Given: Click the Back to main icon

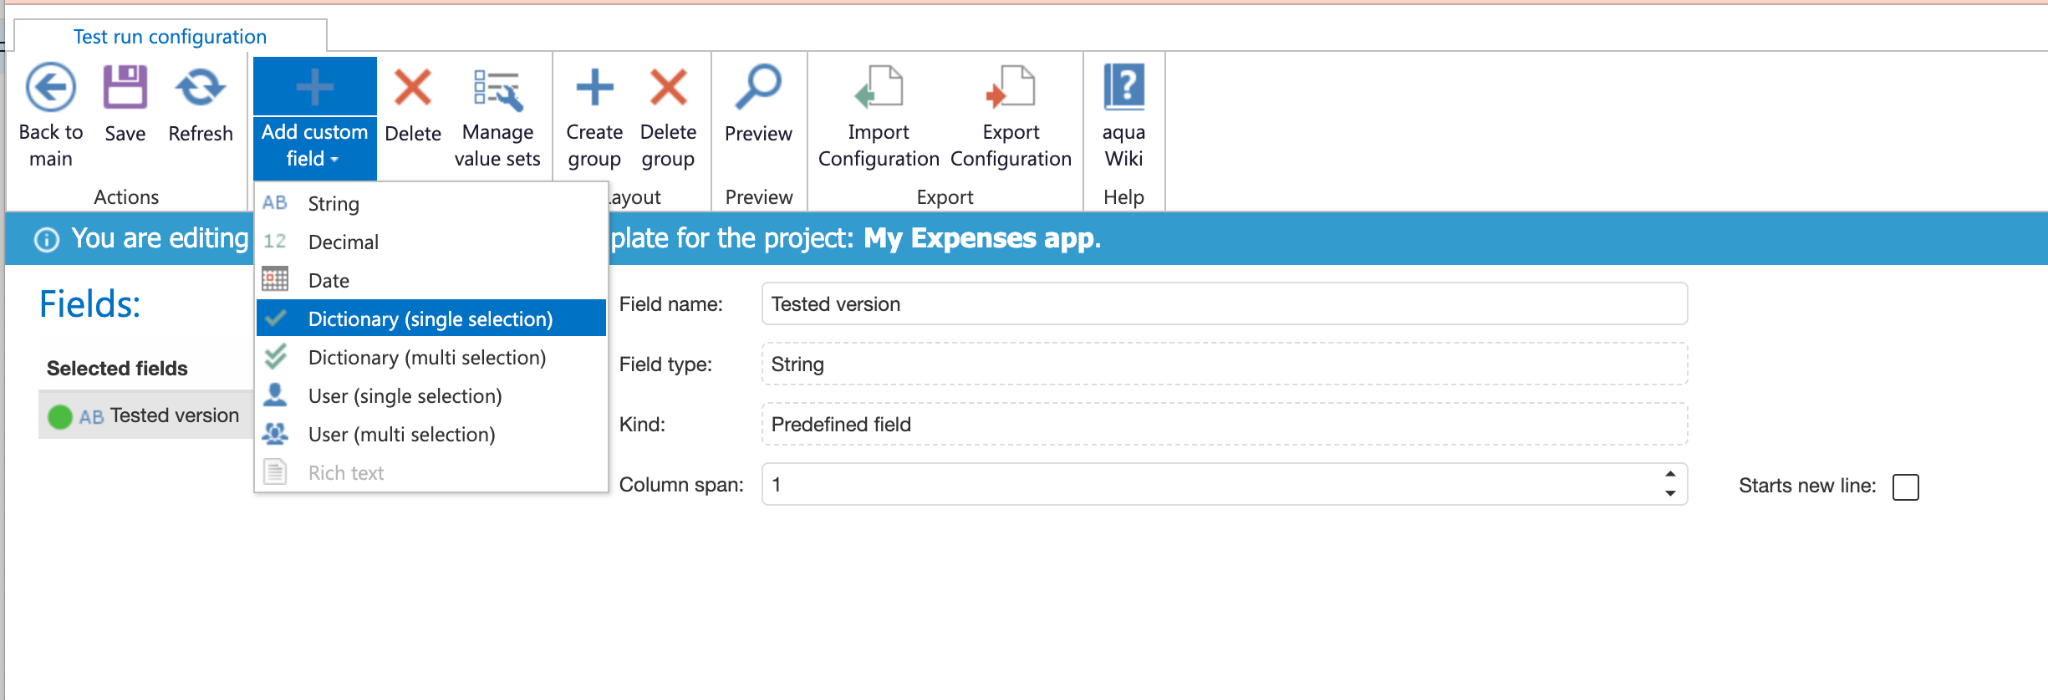Looking at the screenshot, I should coord(50,89).
